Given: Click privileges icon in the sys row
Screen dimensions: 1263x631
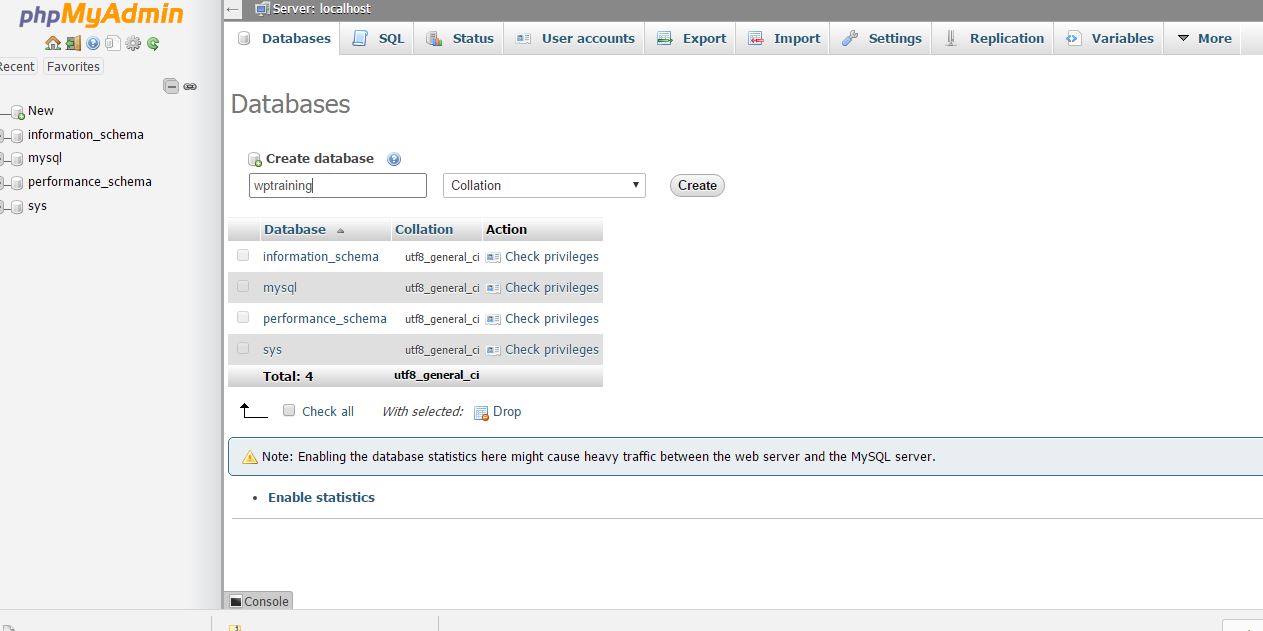Looking at the screenshot, I should 493,350.
